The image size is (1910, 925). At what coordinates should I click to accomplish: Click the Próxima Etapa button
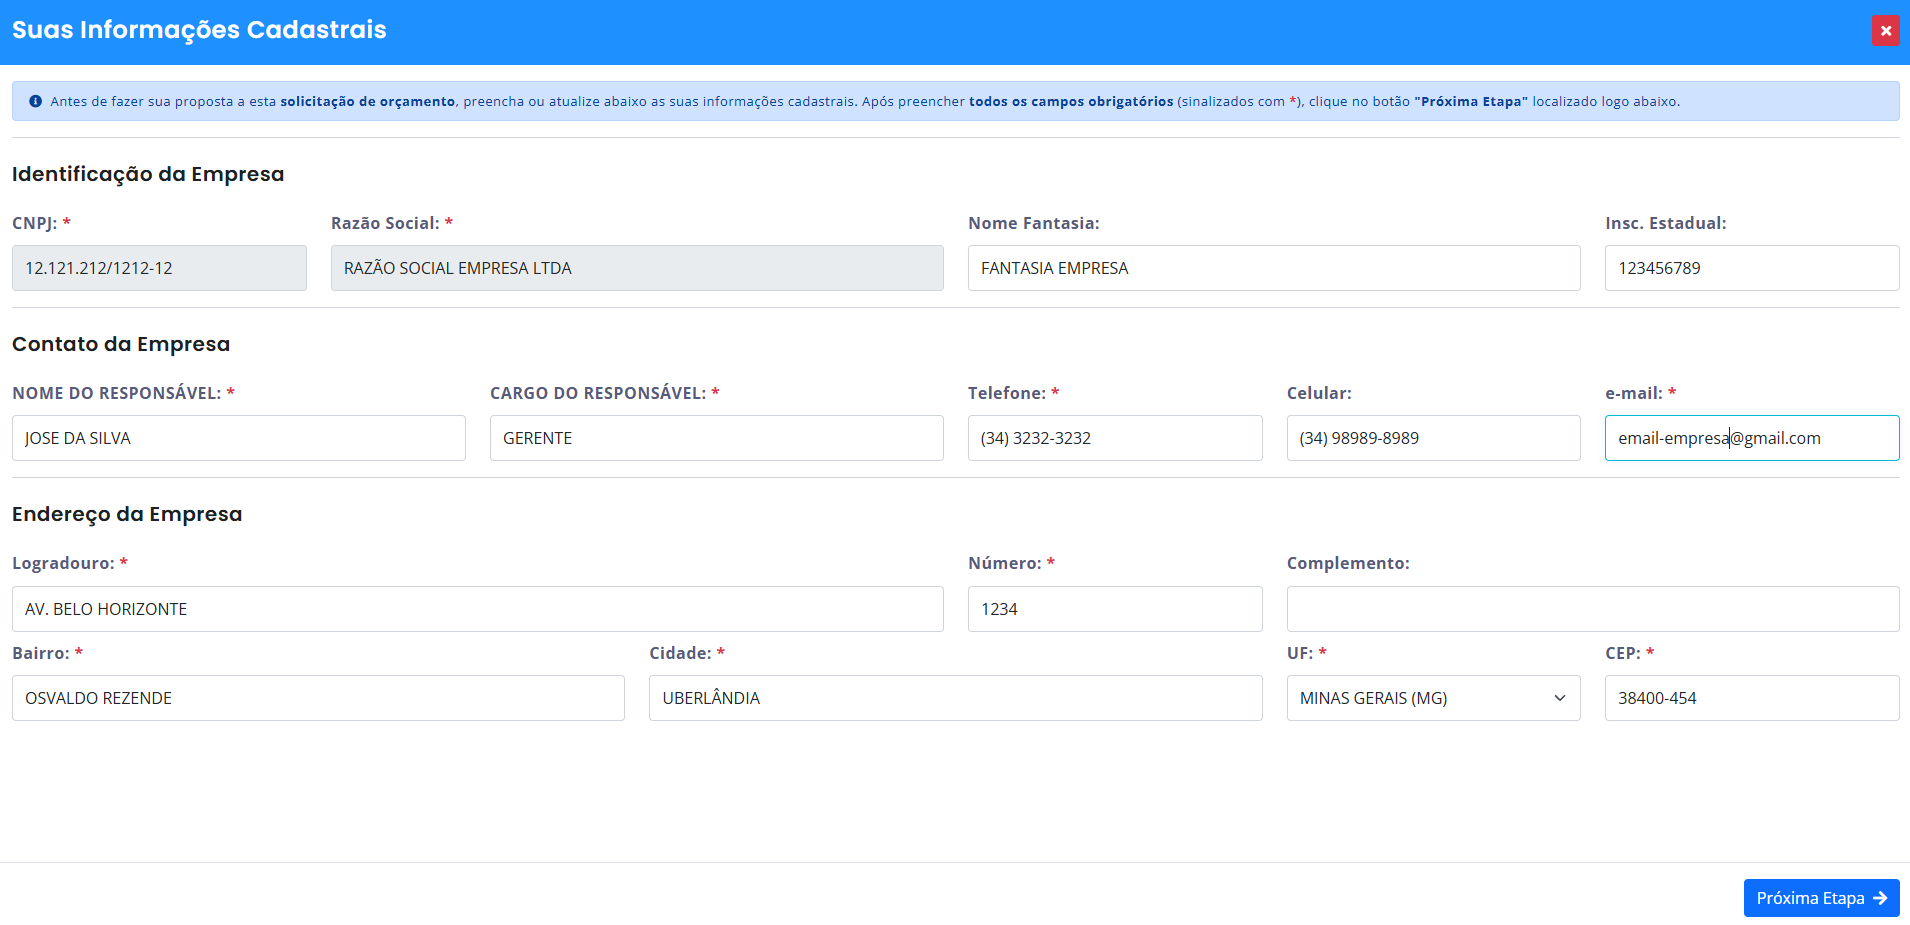pyautogui.click(x=1820, y=898)
